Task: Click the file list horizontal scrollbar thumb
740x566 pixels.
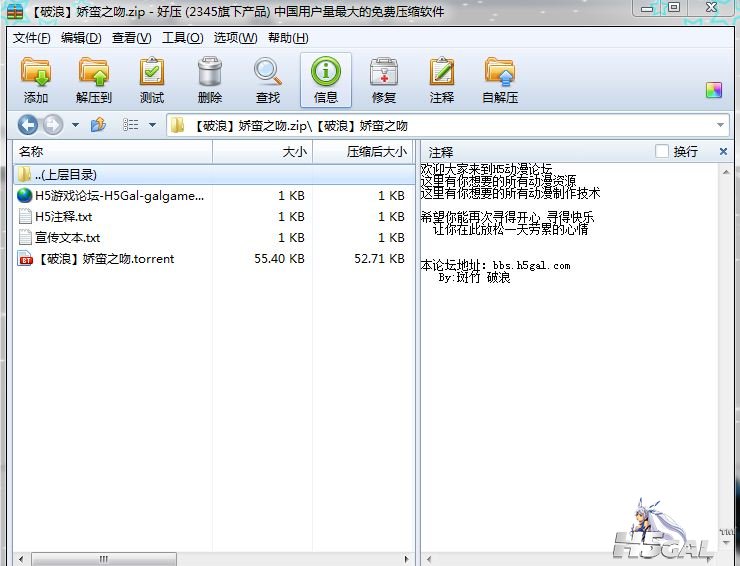Action: point(104,559)
